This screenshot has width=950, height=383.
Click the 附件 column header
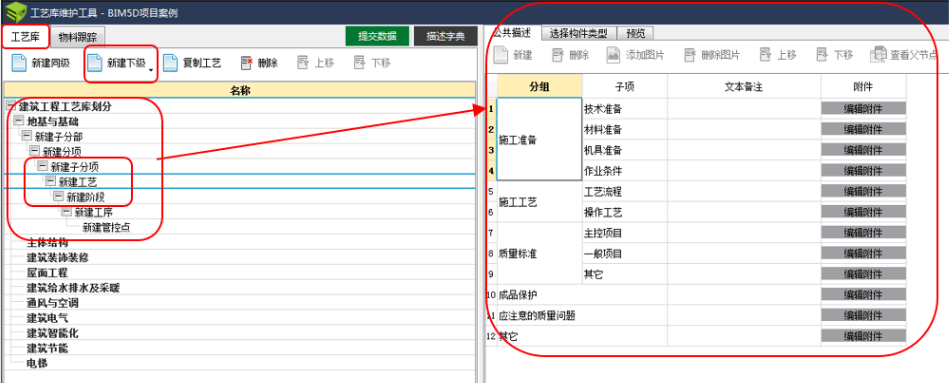(863, 87)
